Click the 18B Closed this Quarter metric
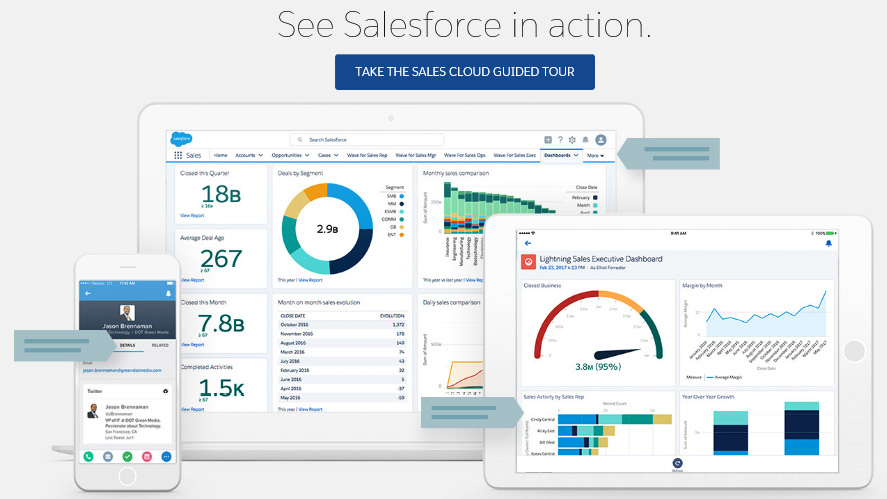The height and width of the screenshot is (499, 887). click(221, 194)
